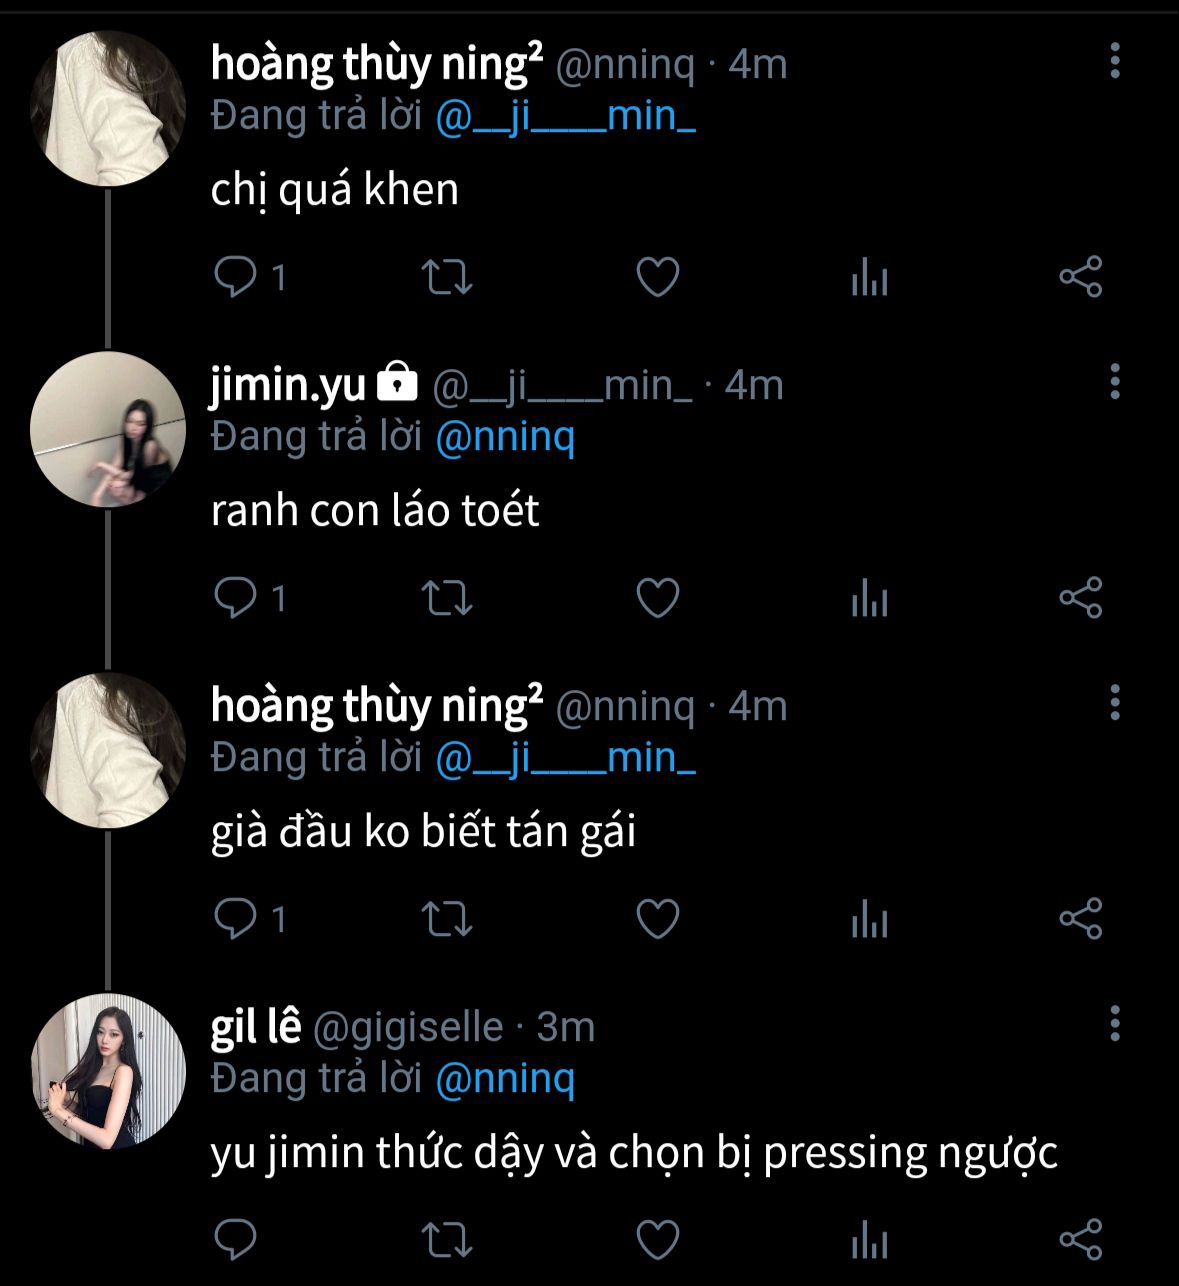Open @__ji____min_ mention in first tweet
The height and width of the screenshot is (1286, 1179).
565,117
